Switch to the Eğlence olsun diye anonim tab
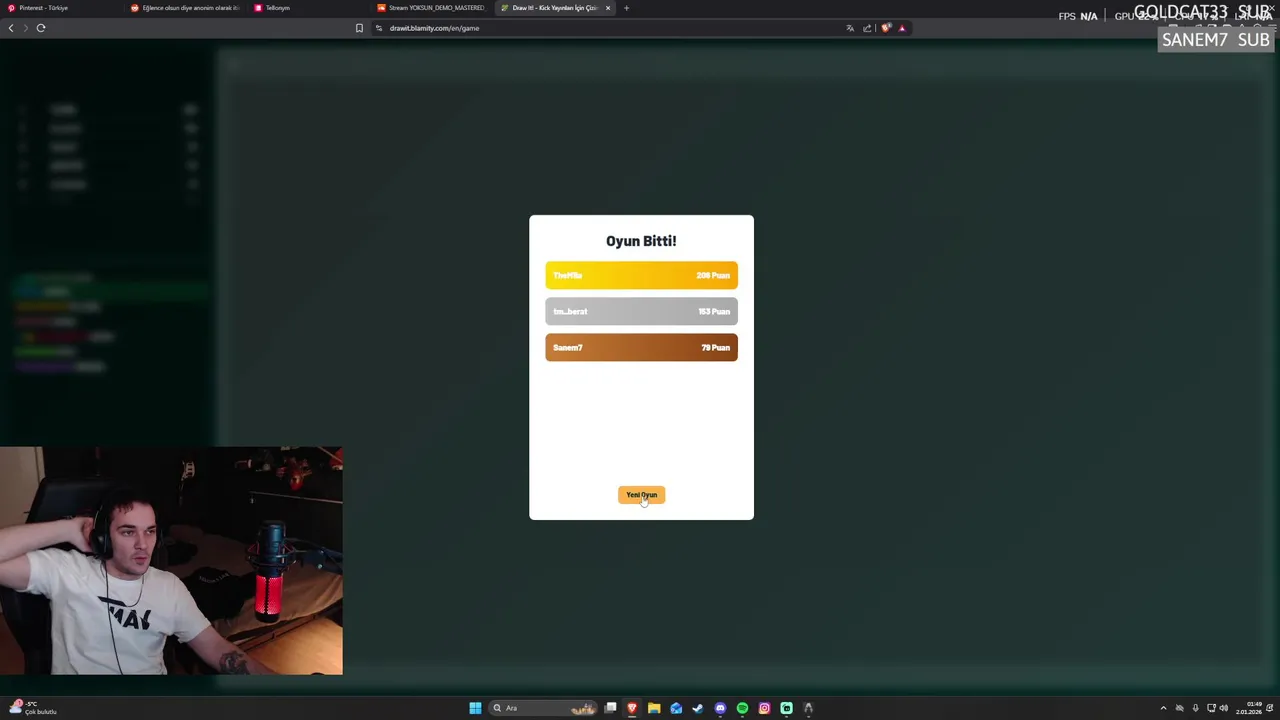 (186, 8)
